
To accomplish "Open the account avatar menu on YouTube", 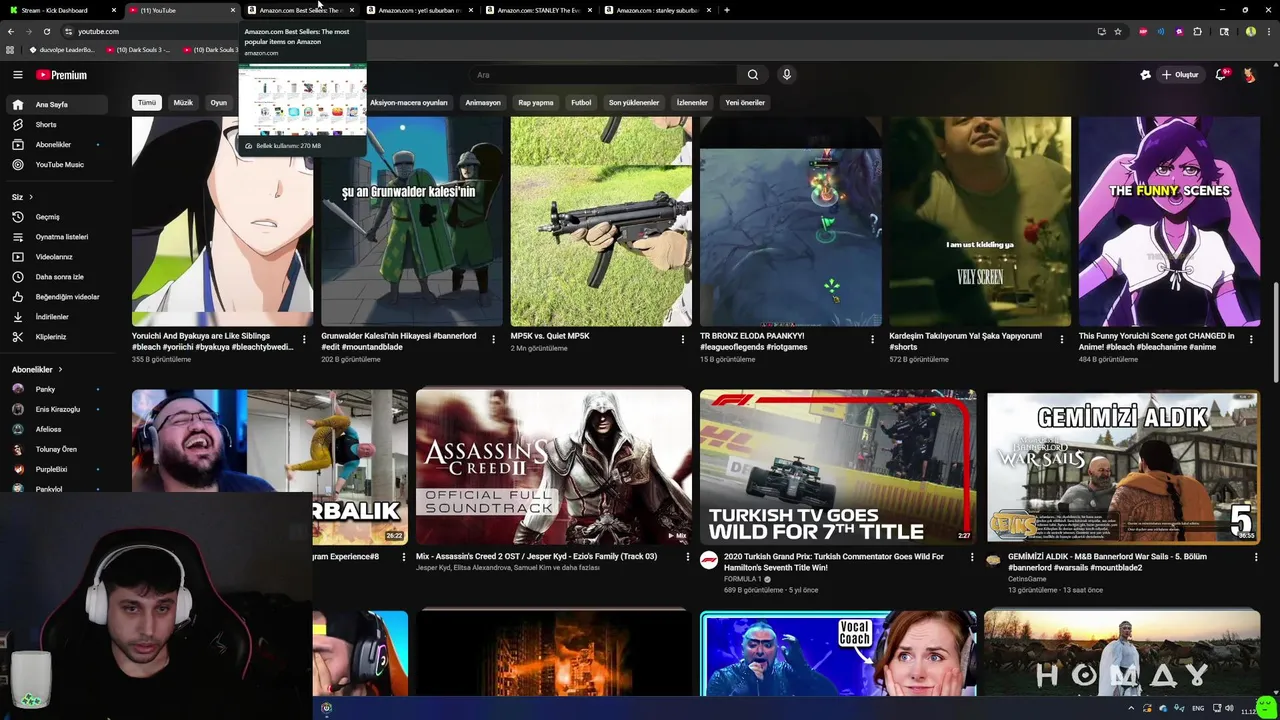I will point(1250,75).
